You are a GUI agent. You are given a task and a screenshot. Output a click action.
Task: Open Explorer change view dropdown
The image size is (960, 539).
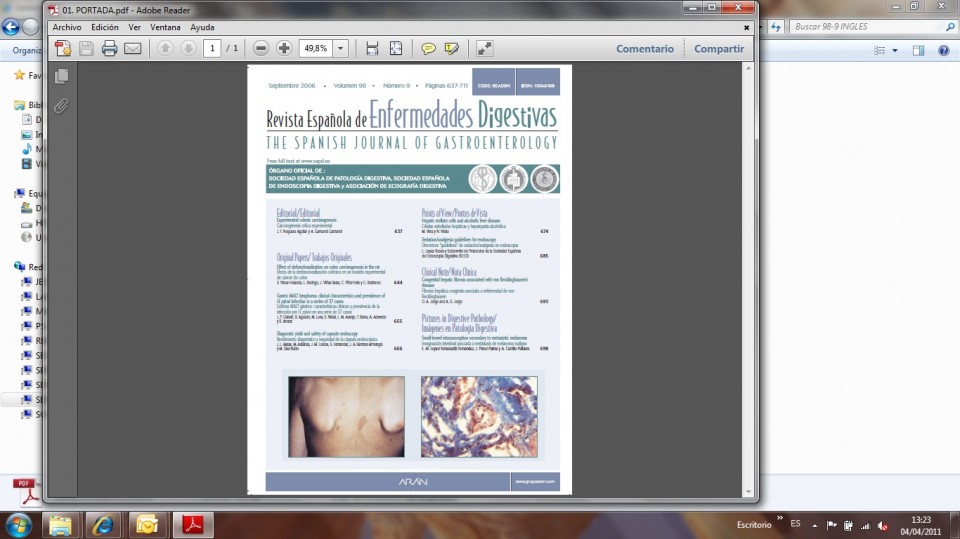point(895,50)
